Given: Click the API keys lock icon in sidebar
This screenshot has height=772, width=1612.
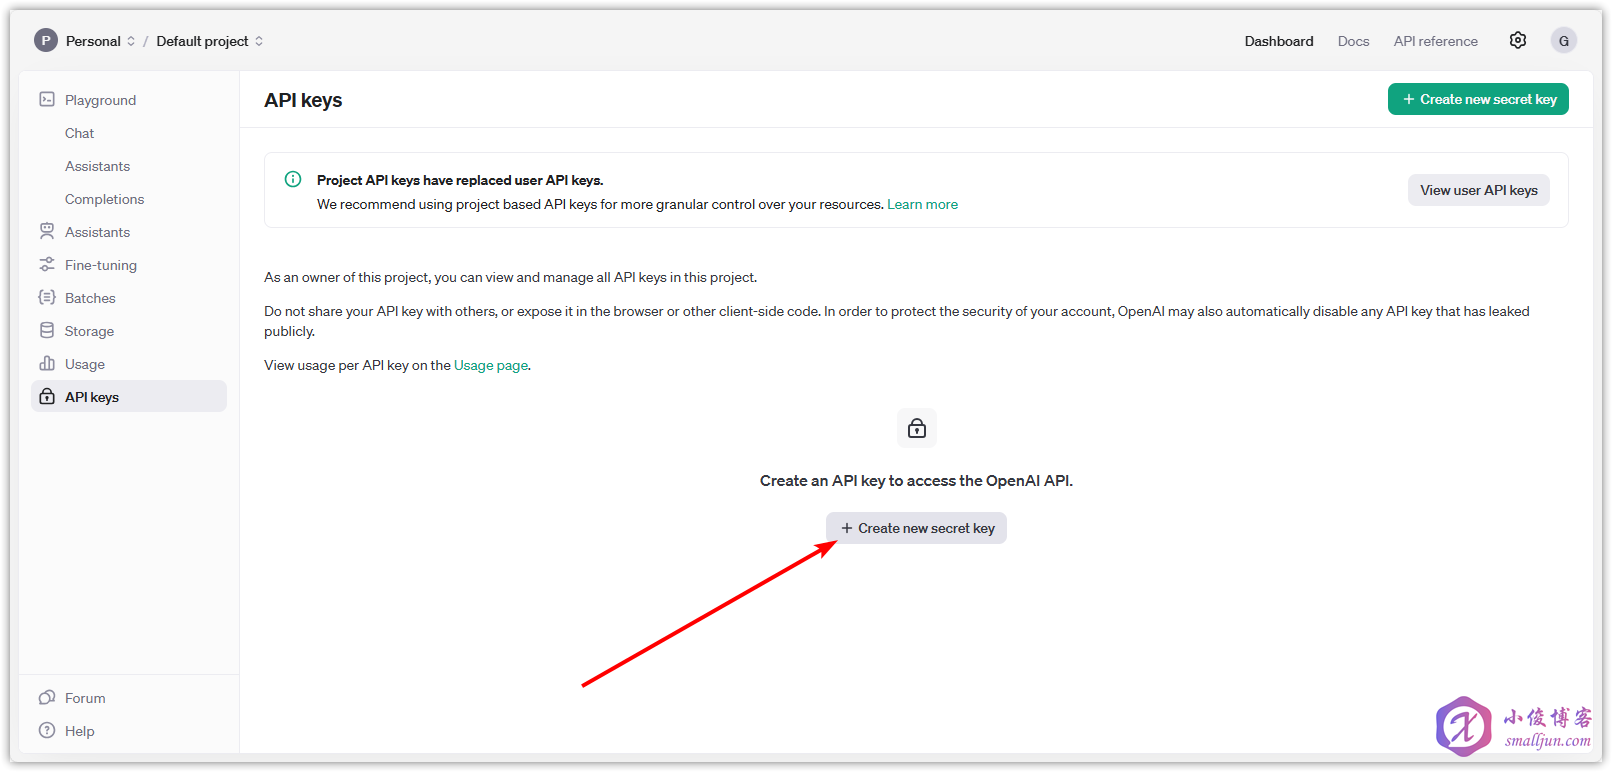Looking at the screenshot, I should [x=47, y=396].
